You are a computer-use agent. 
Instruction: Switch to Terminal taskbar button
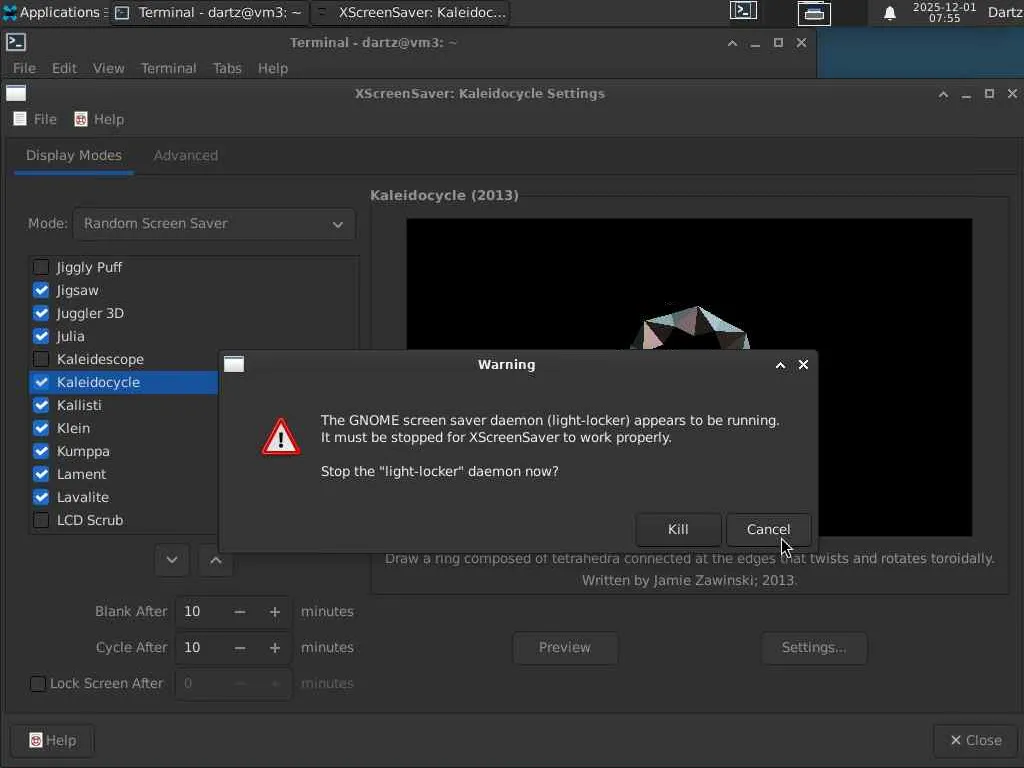pos(208,12)
